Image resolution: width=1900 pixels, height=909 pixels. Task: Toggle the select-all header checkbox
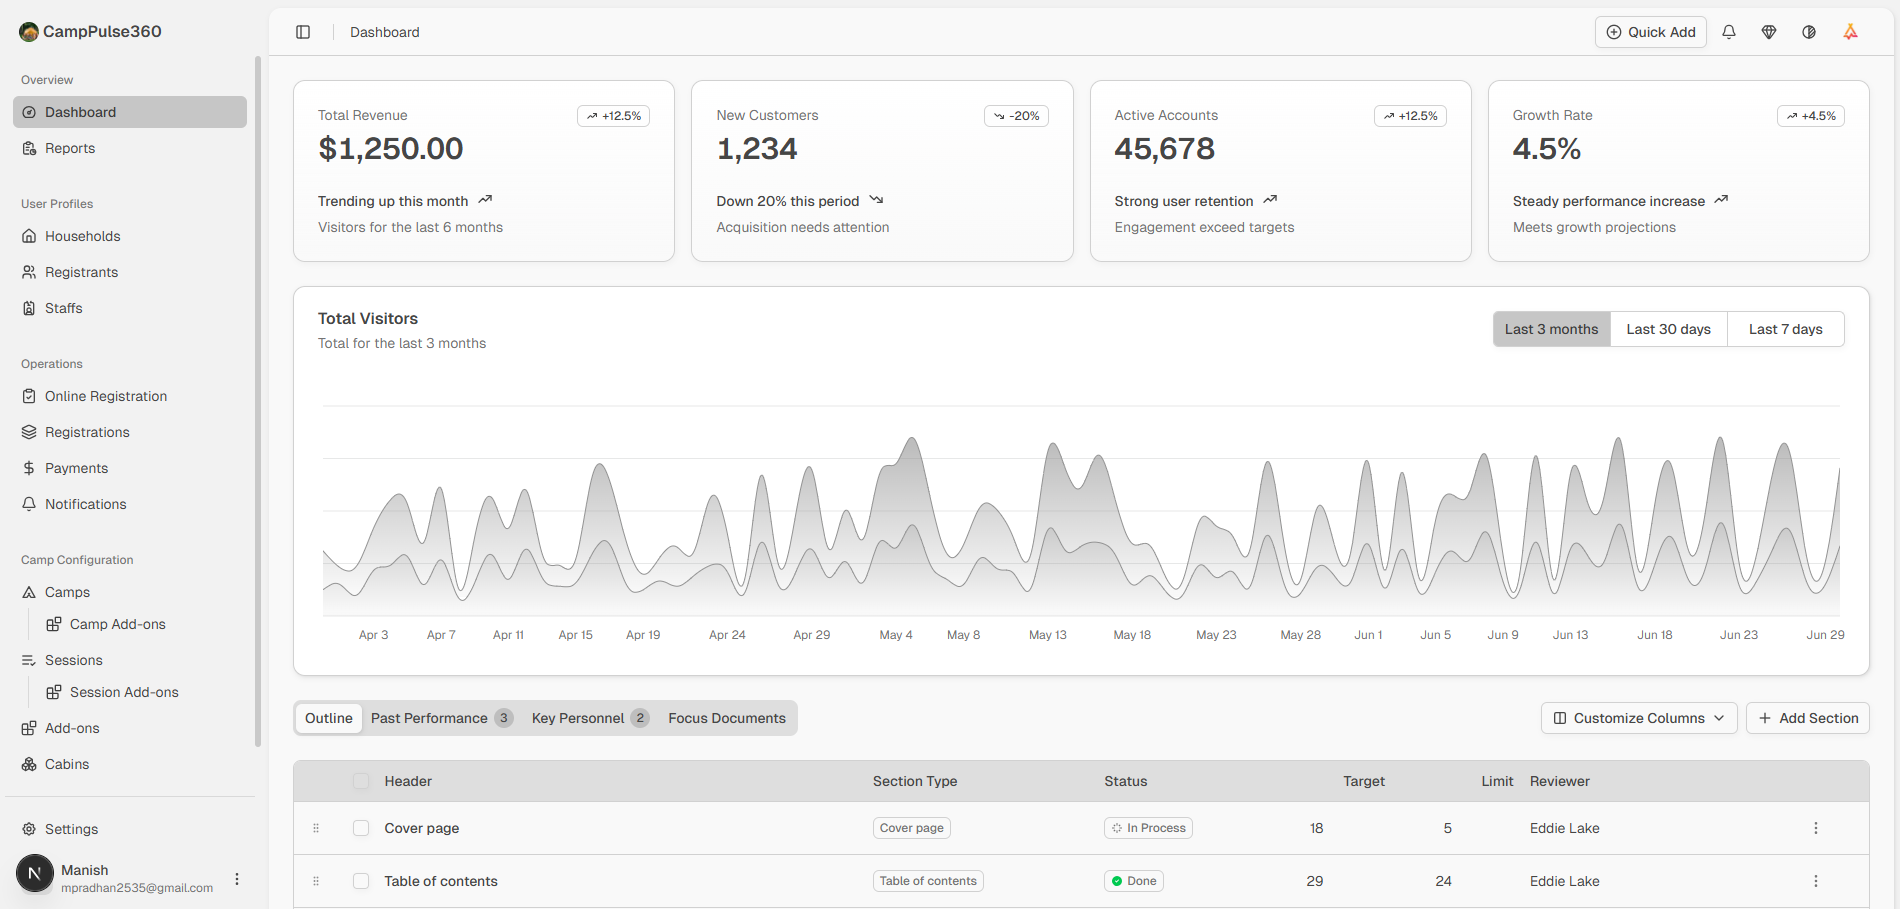coord(361,781)
